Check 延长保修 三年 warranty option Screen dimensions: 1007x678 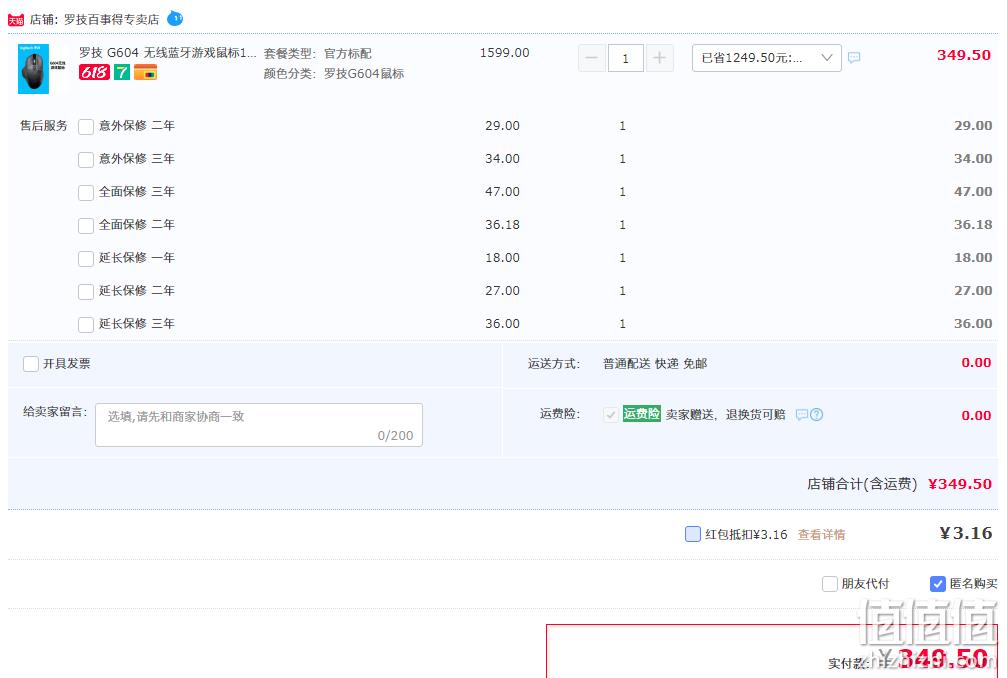pos(86,325)
